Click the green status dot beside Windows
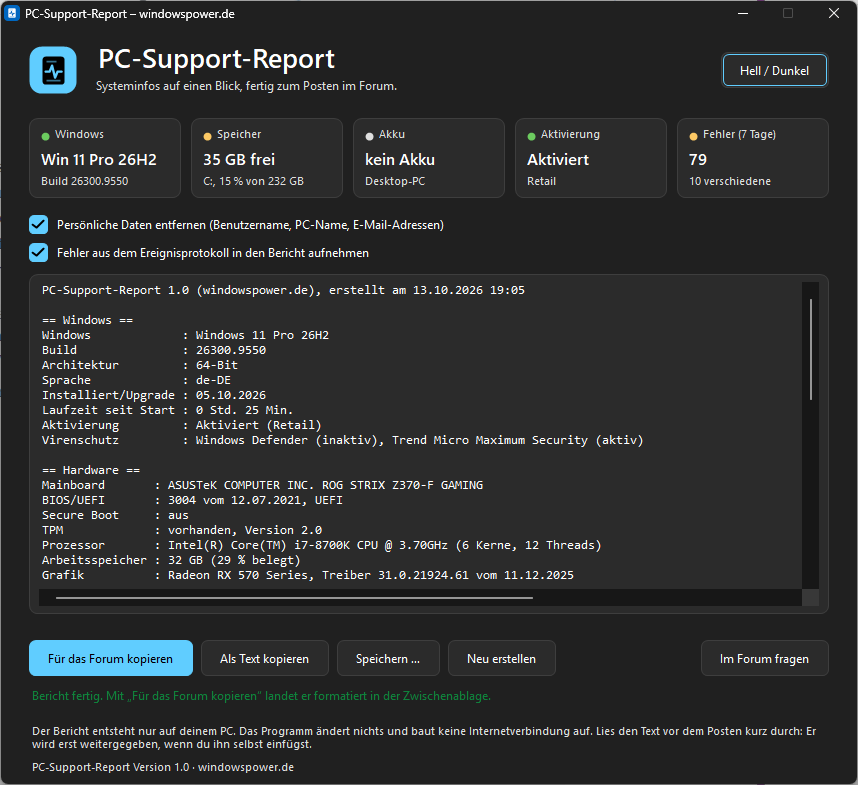Image resolution: width=858 pixels, height=785 pixels. [x=45, y=136]
